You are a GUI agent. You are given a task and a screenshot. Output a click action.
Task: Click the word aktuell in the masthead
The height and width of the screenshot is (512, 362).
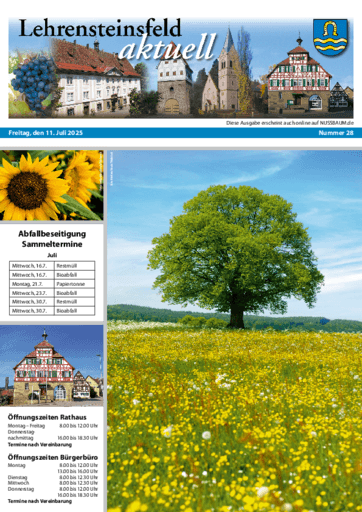[168, 48]
